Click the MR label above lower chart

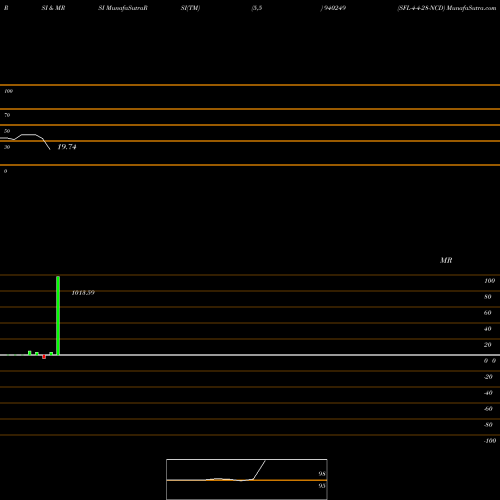point(446,260)
